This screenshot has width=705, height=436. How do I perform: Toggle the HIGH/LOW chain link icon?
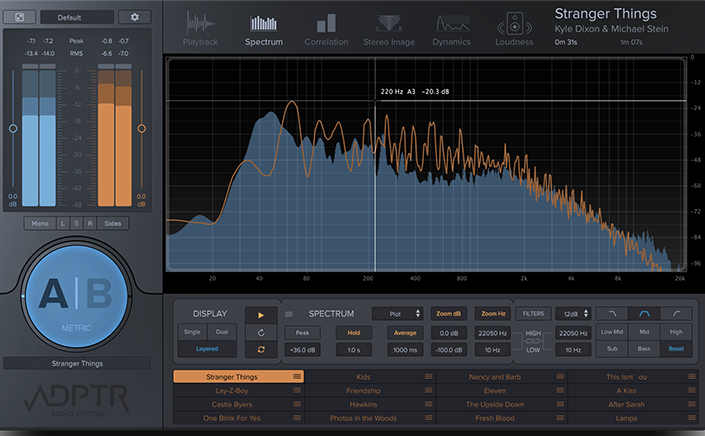pyautogui.click(x=533, y=341)
